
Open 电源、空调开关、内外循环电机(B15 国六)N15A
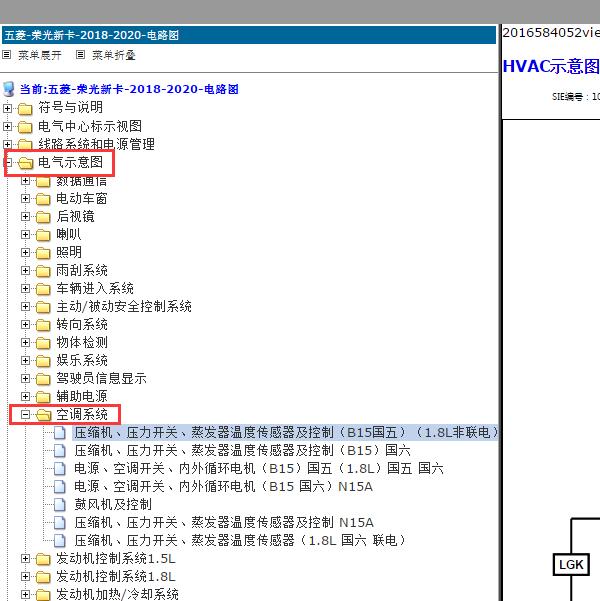(223, 486)
